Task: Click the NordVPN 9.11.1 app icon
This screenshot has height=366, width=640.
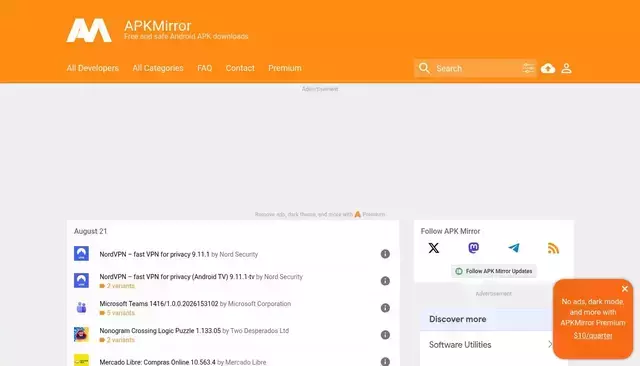Action: [81, 253]
